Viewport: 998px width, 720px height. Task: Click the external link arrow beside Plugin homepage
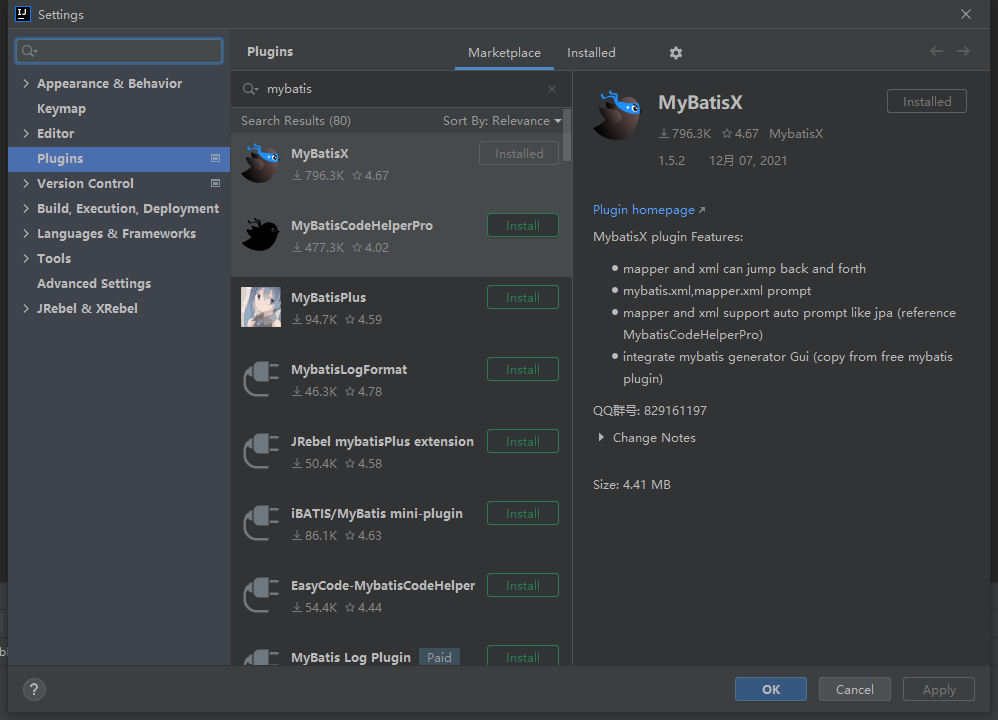click(x=702, y=209)
